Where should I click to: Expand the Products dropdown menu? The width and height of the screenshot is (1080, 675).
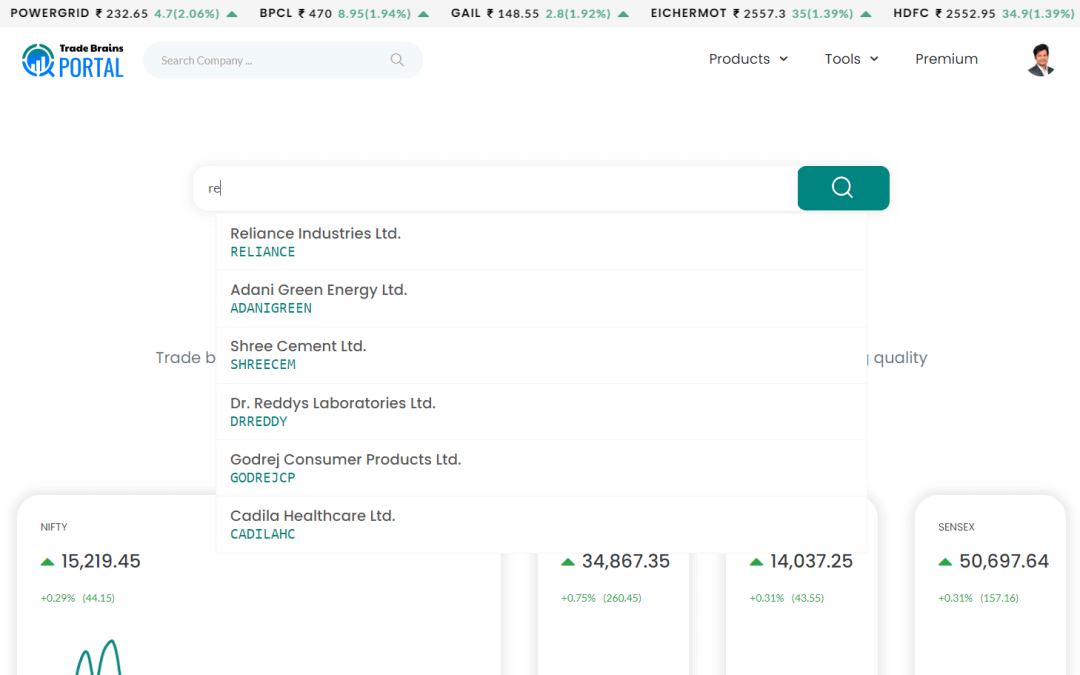[x=748, y=59]
